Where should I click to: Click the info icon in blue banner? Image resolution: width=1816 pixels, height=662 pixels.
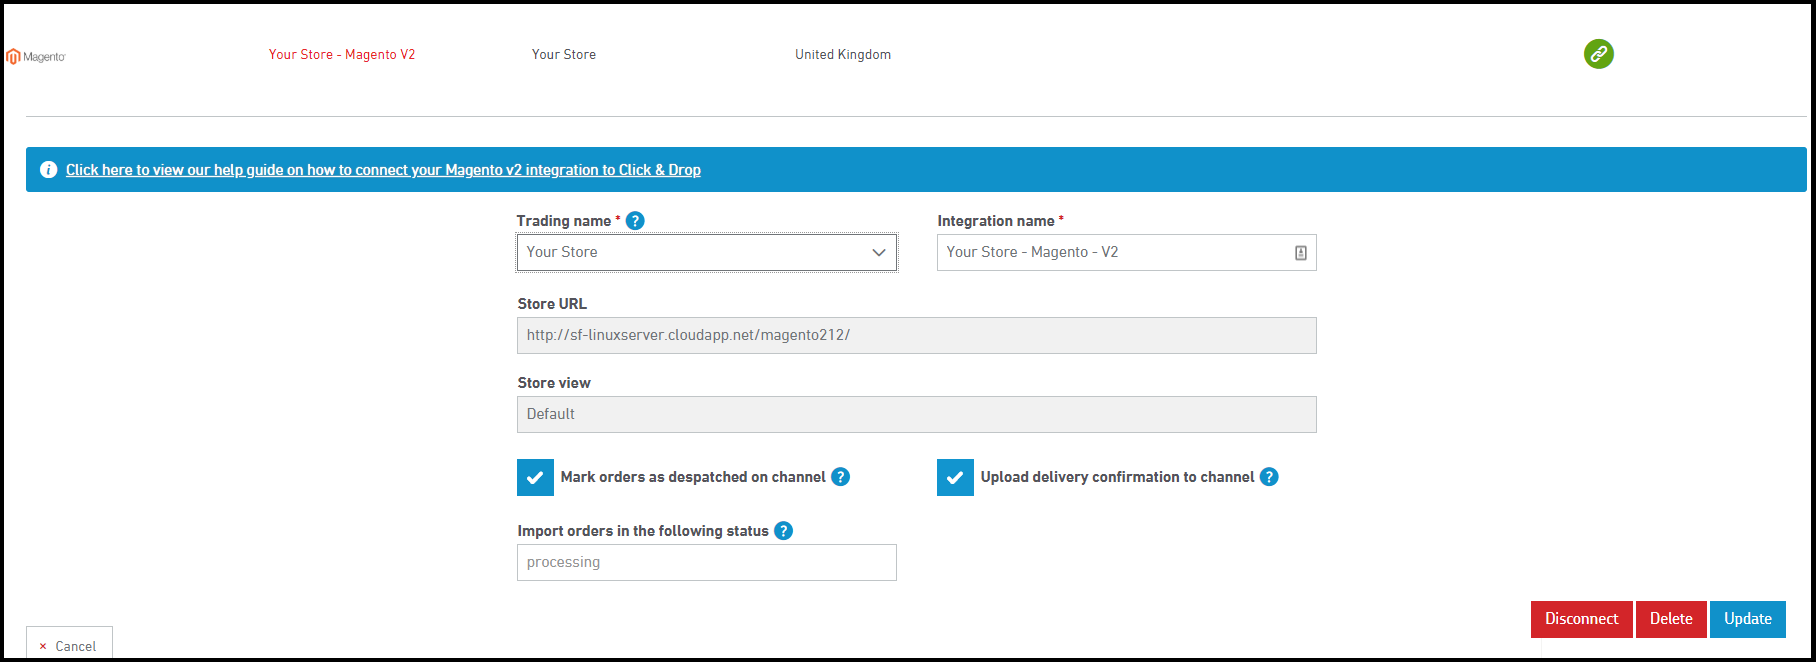(48, 170)
